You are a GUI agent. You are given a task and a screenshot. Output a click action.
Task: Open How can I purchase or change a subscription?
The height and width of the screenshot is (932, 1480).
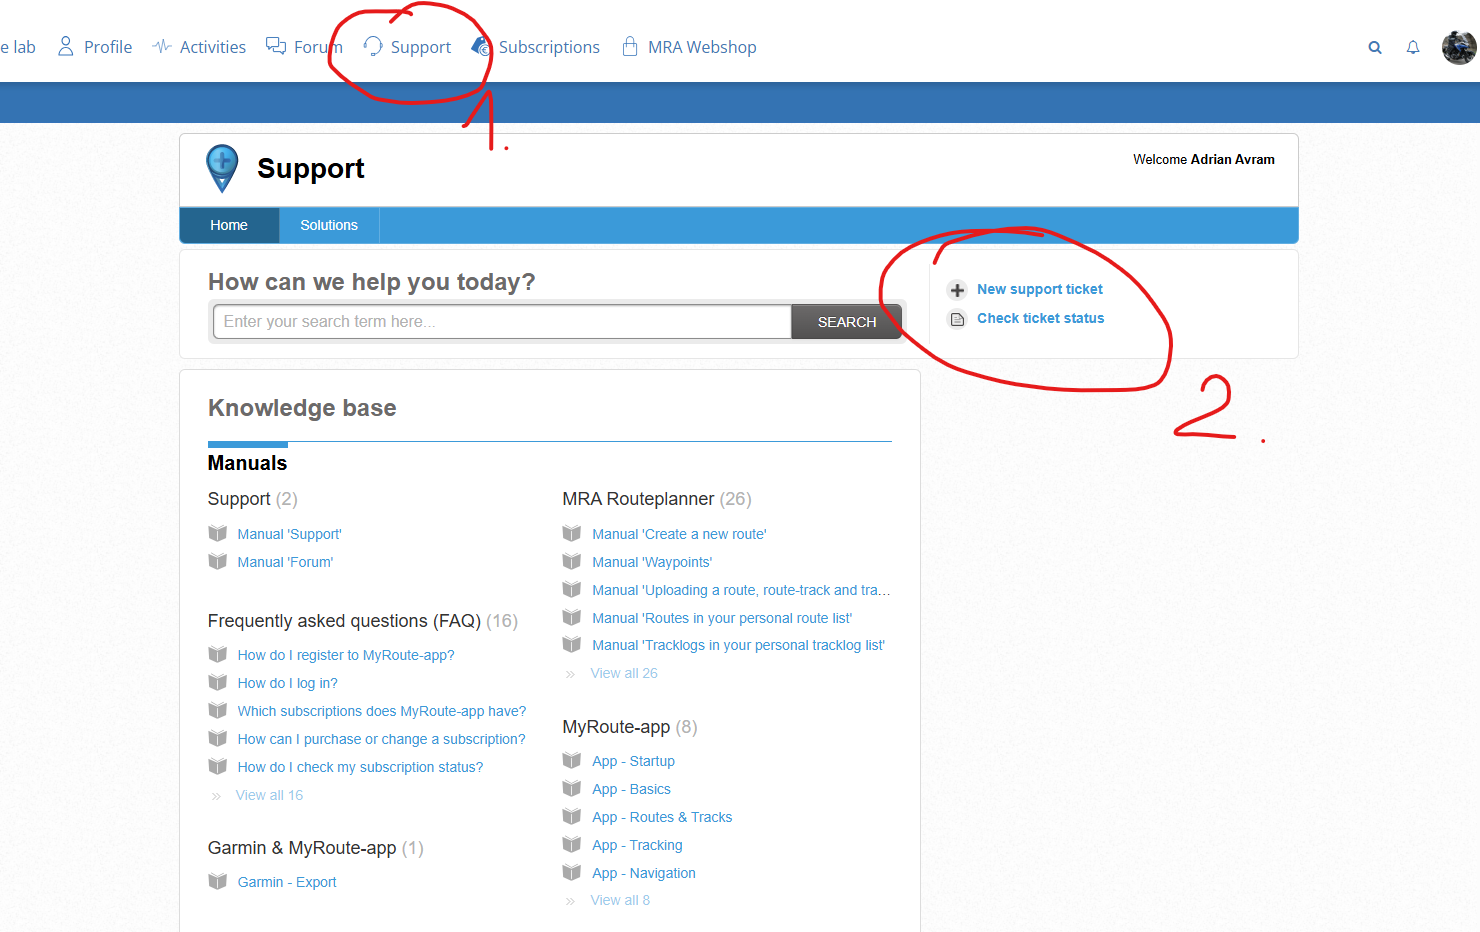pyautogui.click(x=382, y=739)
